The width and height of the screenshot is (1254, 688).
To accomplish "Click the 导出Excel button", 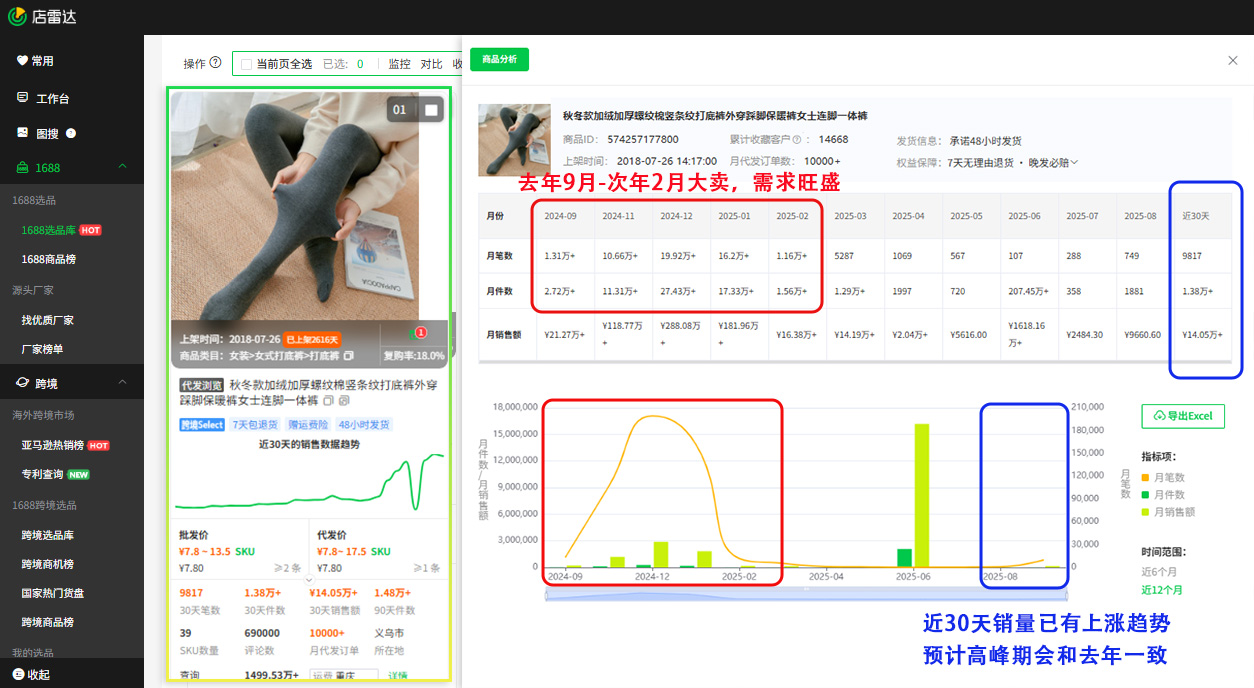I will 1183,416.
